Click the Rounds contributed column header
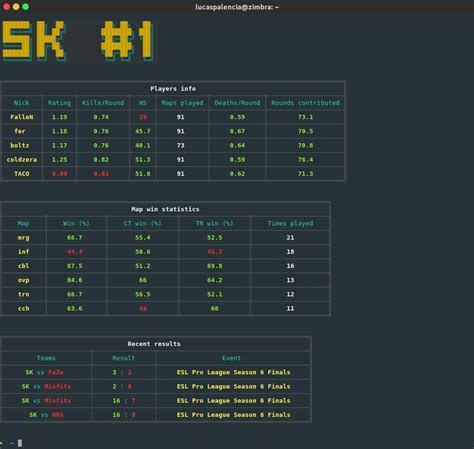The height and width of the screenshot is (449, 474). click(305, 103)
